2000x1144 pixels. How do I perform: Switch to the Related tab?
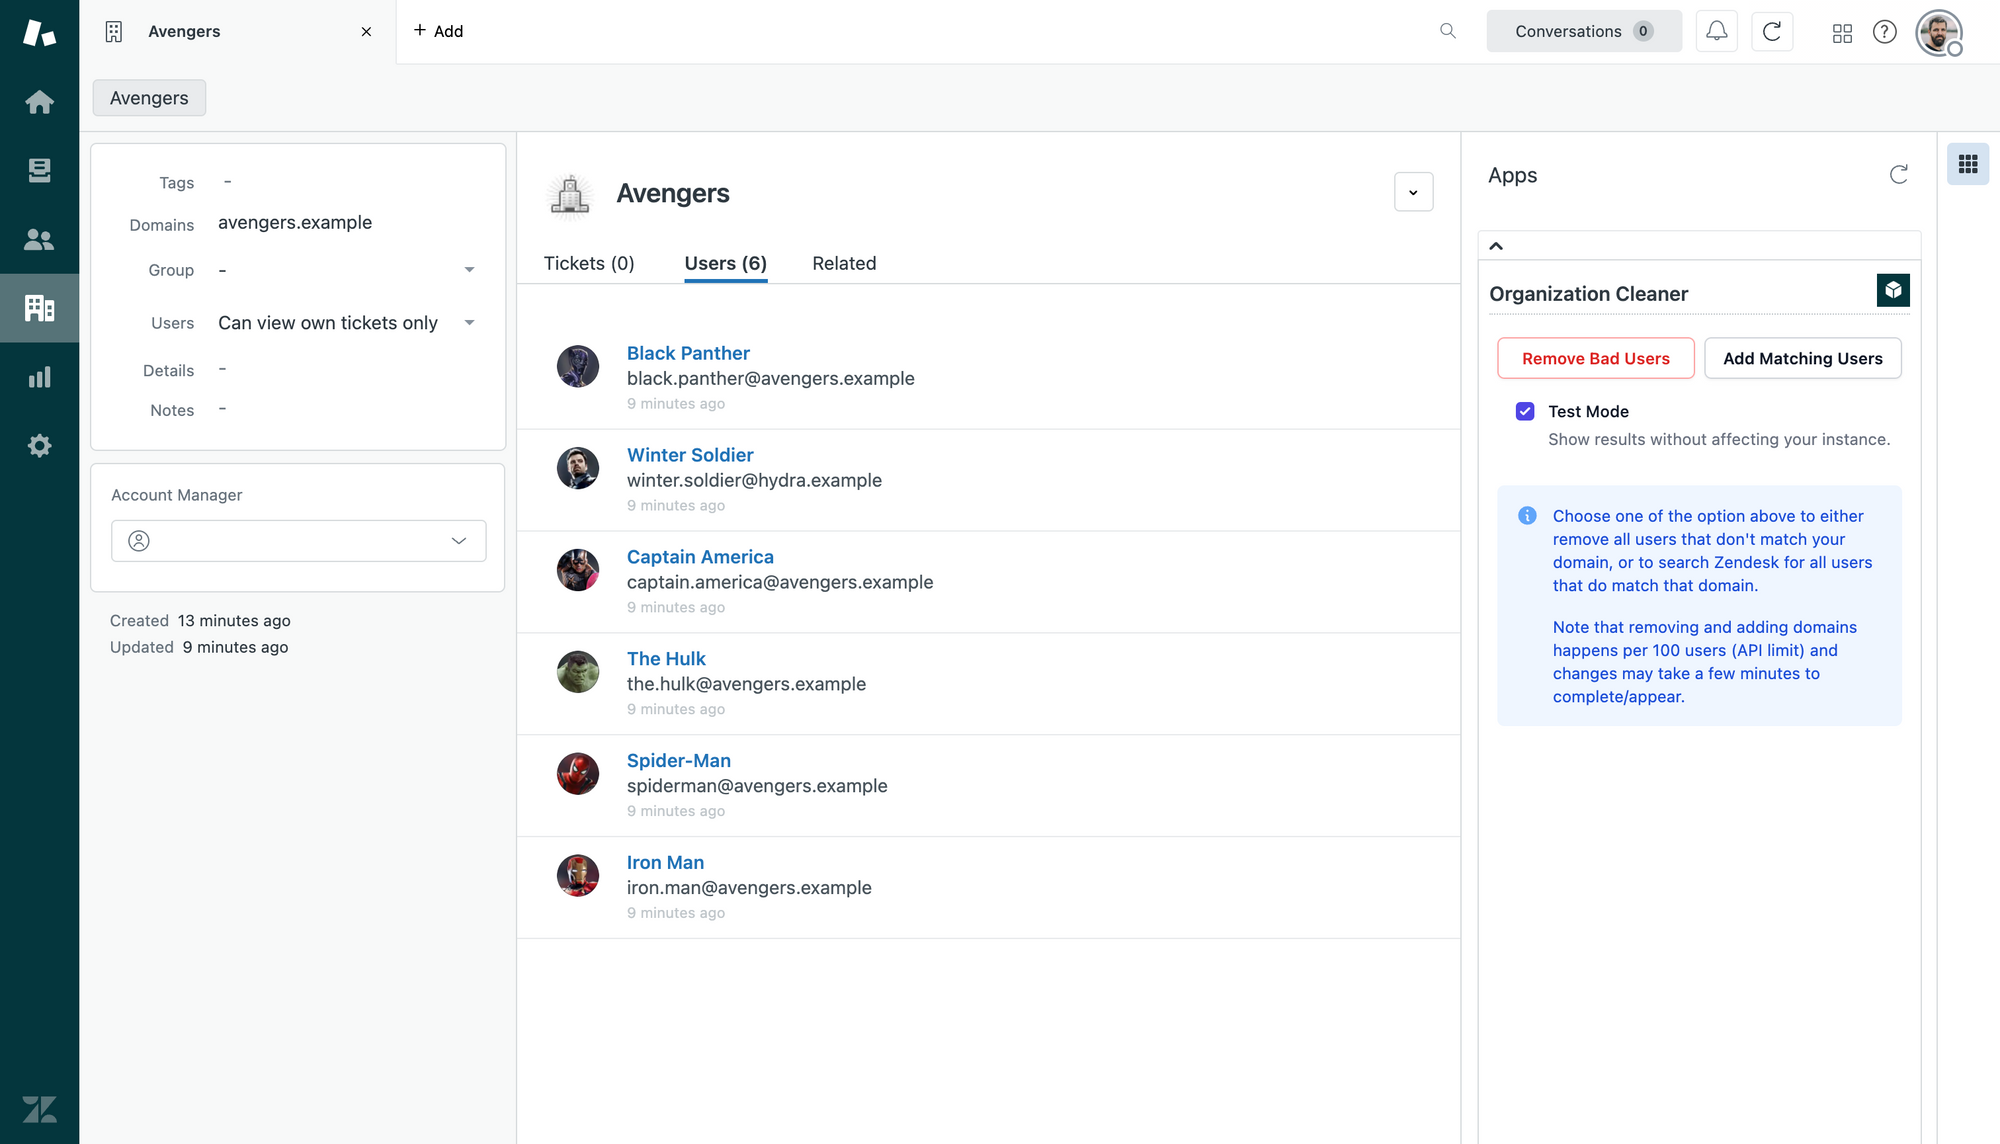(844, 263)
